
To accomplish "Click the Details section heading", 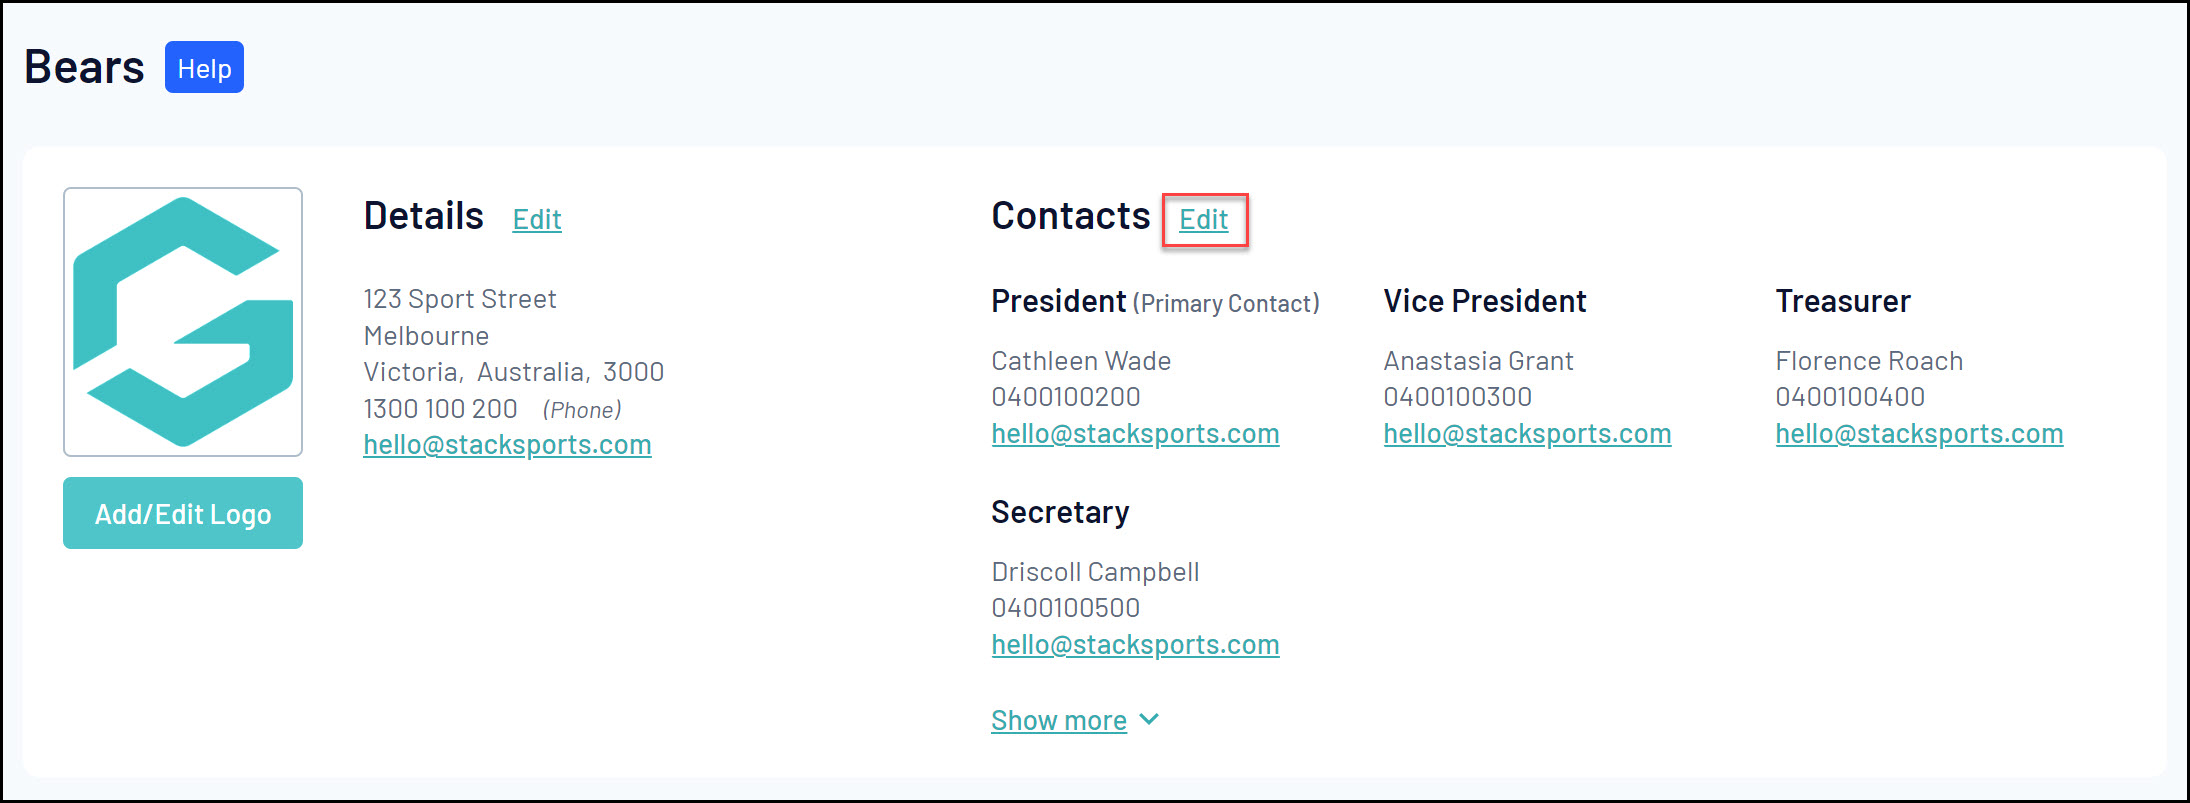I will [x=423, y=216].
